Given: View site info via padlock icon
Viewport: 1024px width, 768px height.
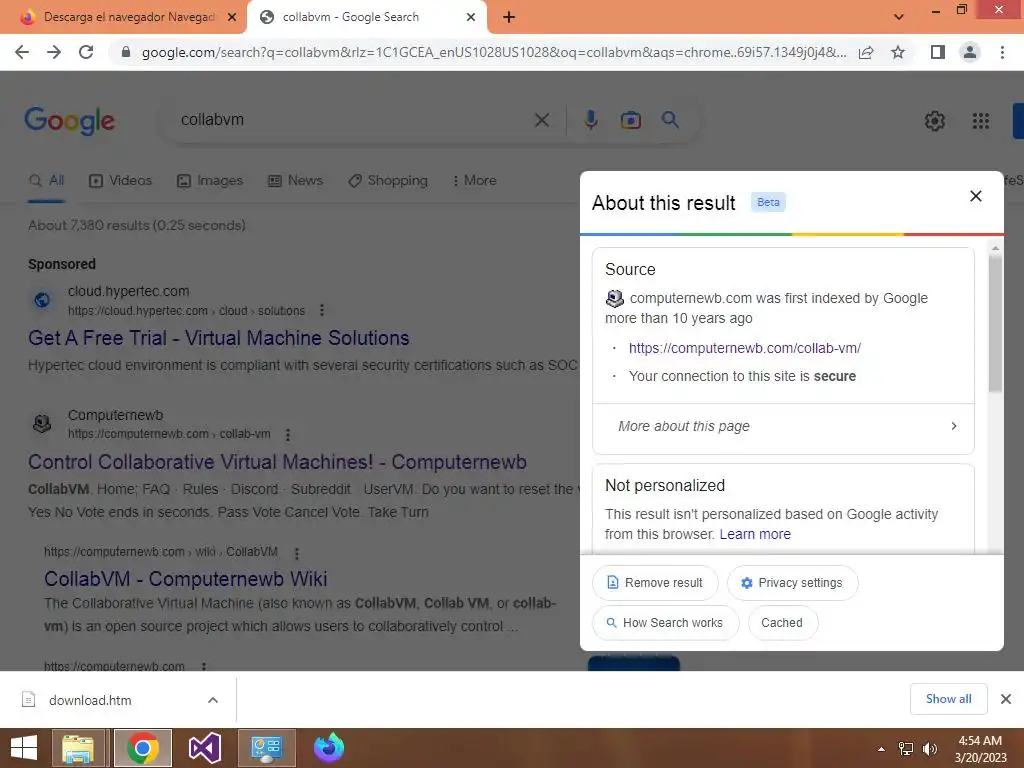Looking at the screenshot, I should pyautogui.click(x=126, y=52).
